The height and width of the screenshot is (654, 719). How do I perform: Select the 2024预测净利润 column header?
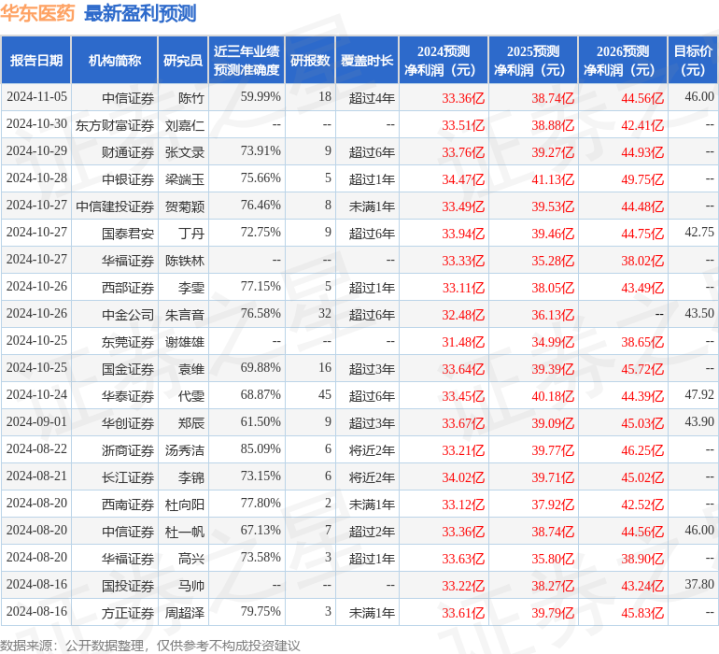443,60
